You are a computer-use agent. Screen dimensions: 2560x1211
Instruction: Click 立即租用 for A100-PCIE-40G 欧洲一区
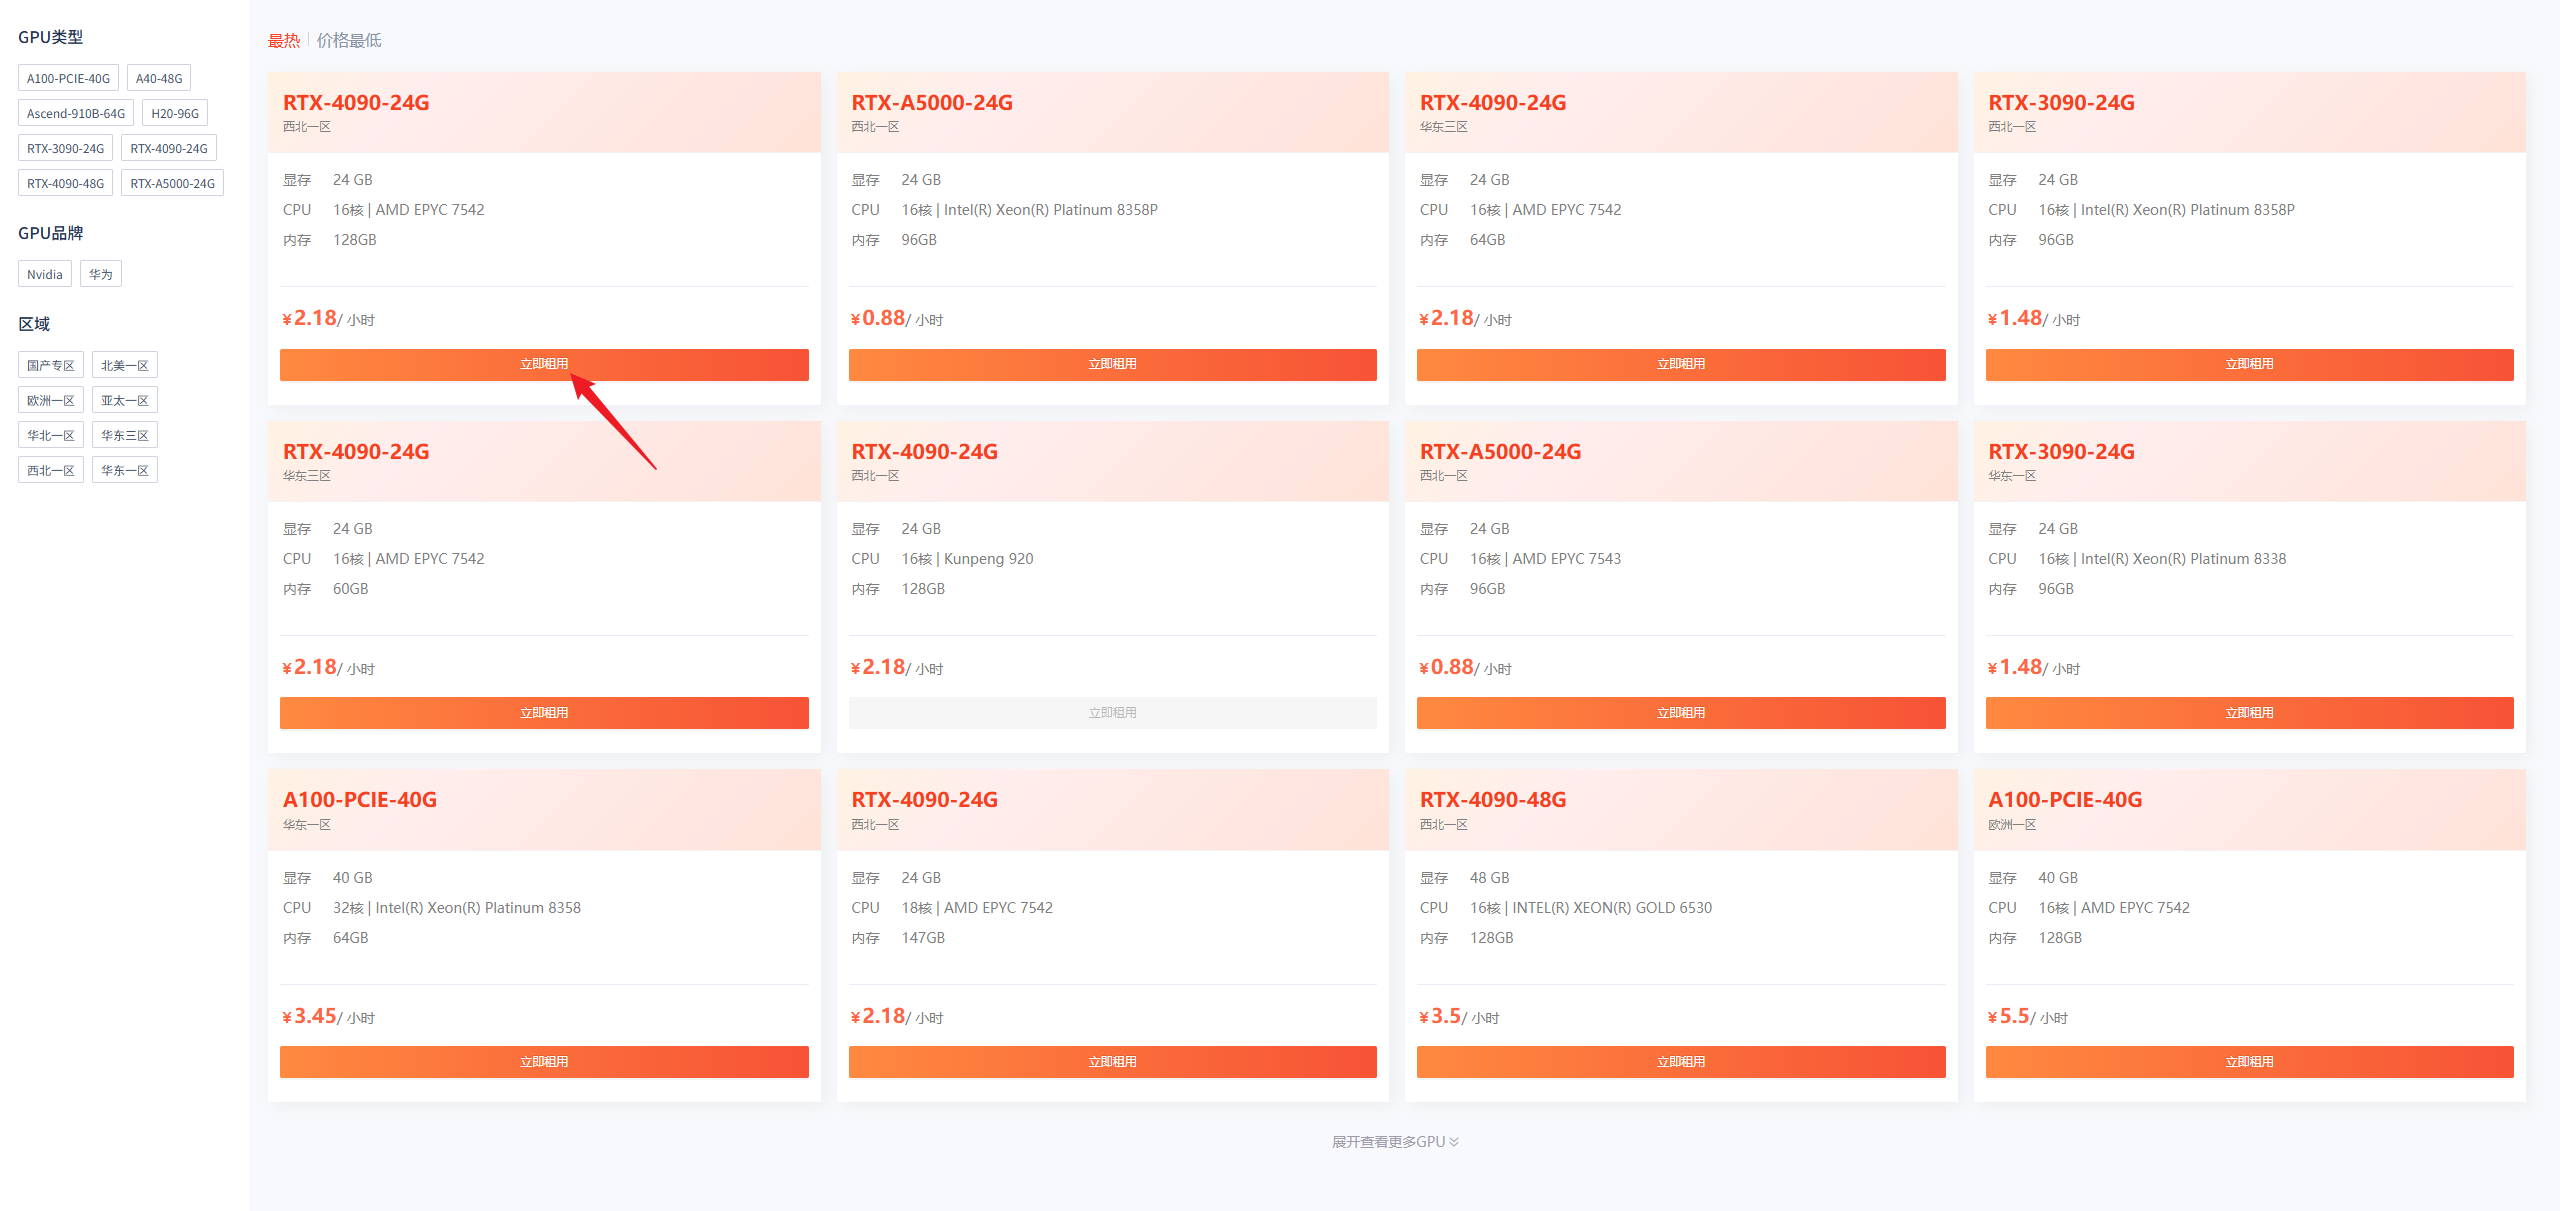tap(2249, 1062)
